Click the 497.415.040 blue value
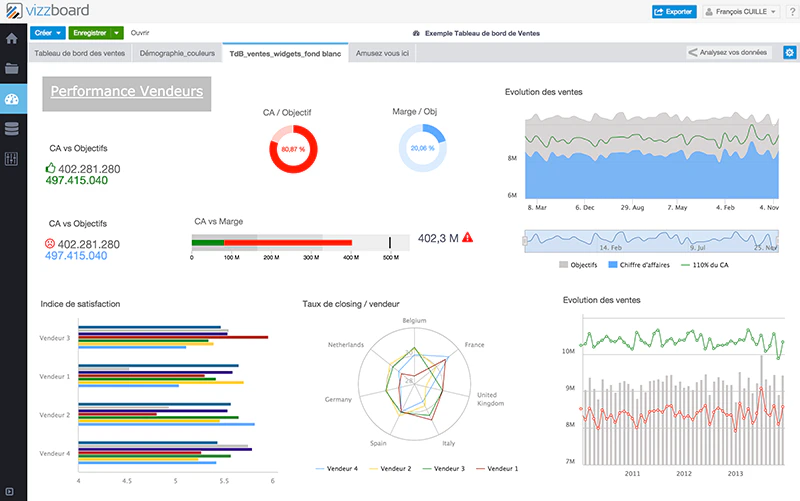Screen dimensions: 800x501 76,256
